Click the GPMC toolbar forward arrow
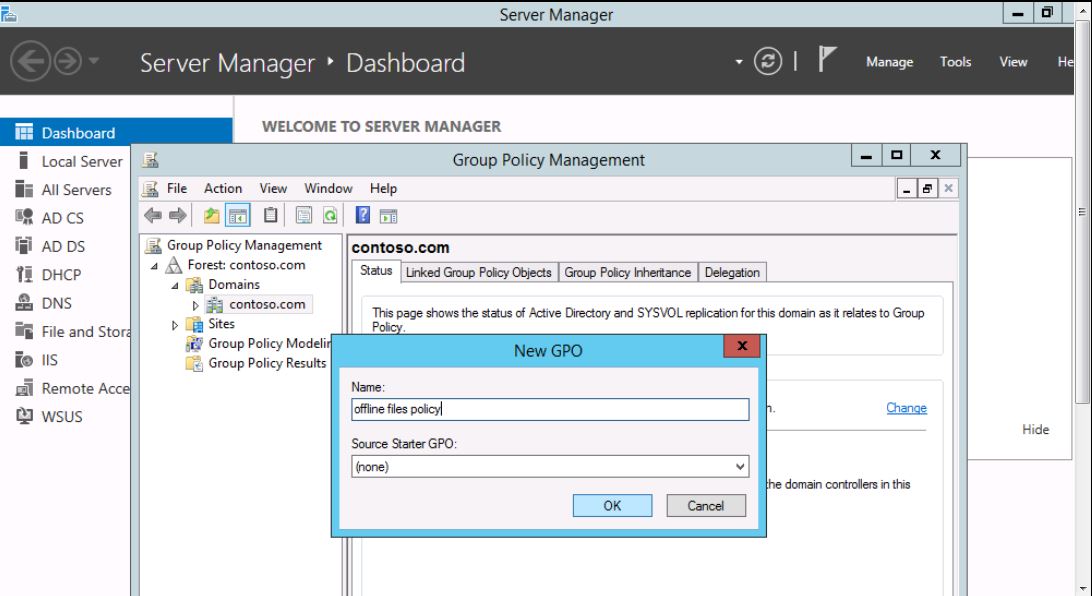The width and height of the screenshot is (1092, 596). [x=178, y=215]
